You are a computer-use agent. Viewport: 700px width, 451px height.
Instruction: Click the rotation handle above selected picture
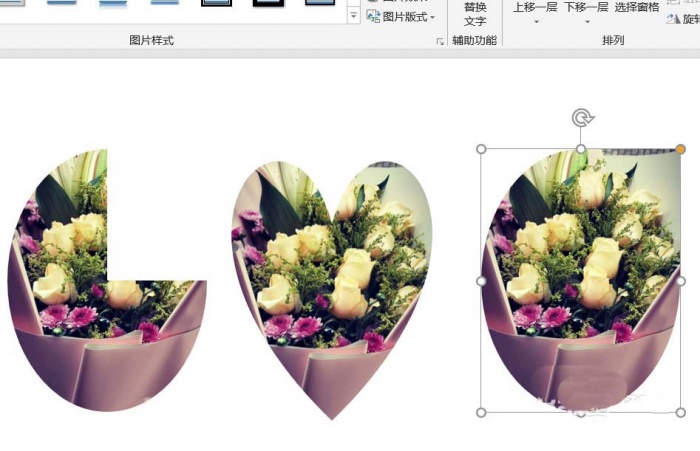pos(582,118)
